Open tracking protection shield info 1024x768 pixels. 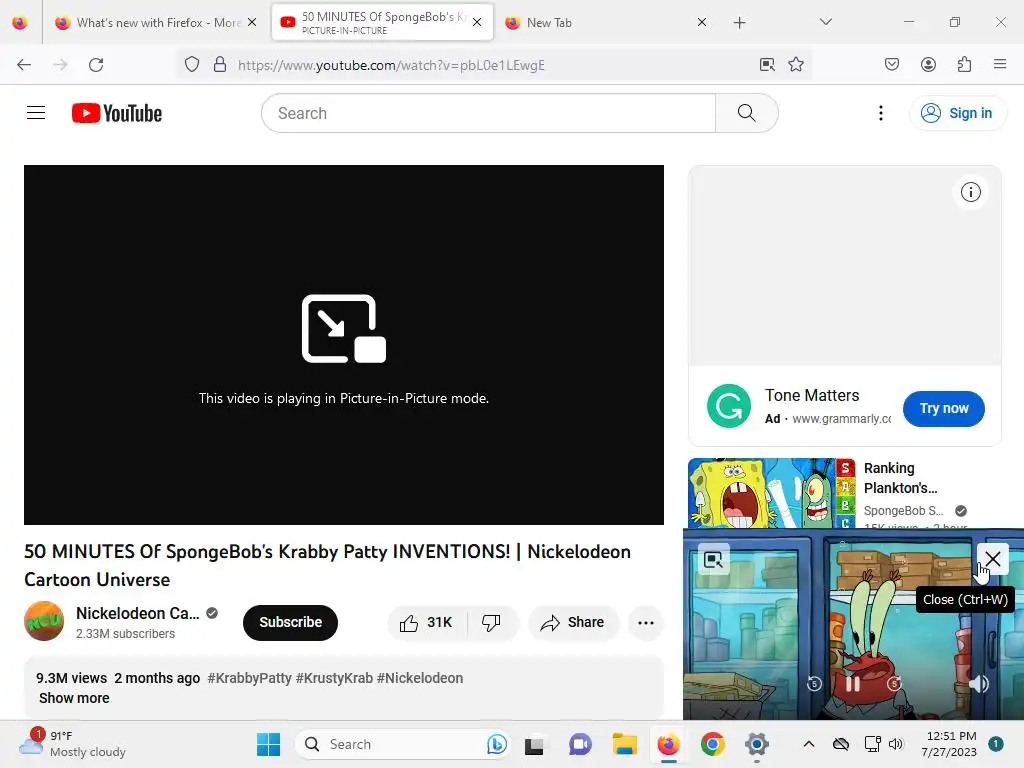point(191,65)
